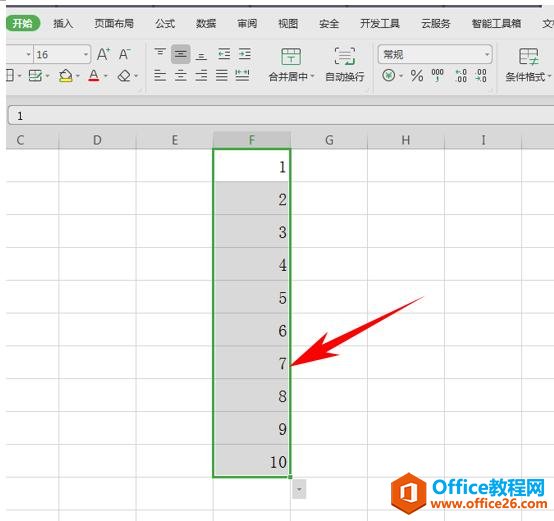Toggle vertical middle alignment
Screen dimensions: 554x521
[181, 54]
